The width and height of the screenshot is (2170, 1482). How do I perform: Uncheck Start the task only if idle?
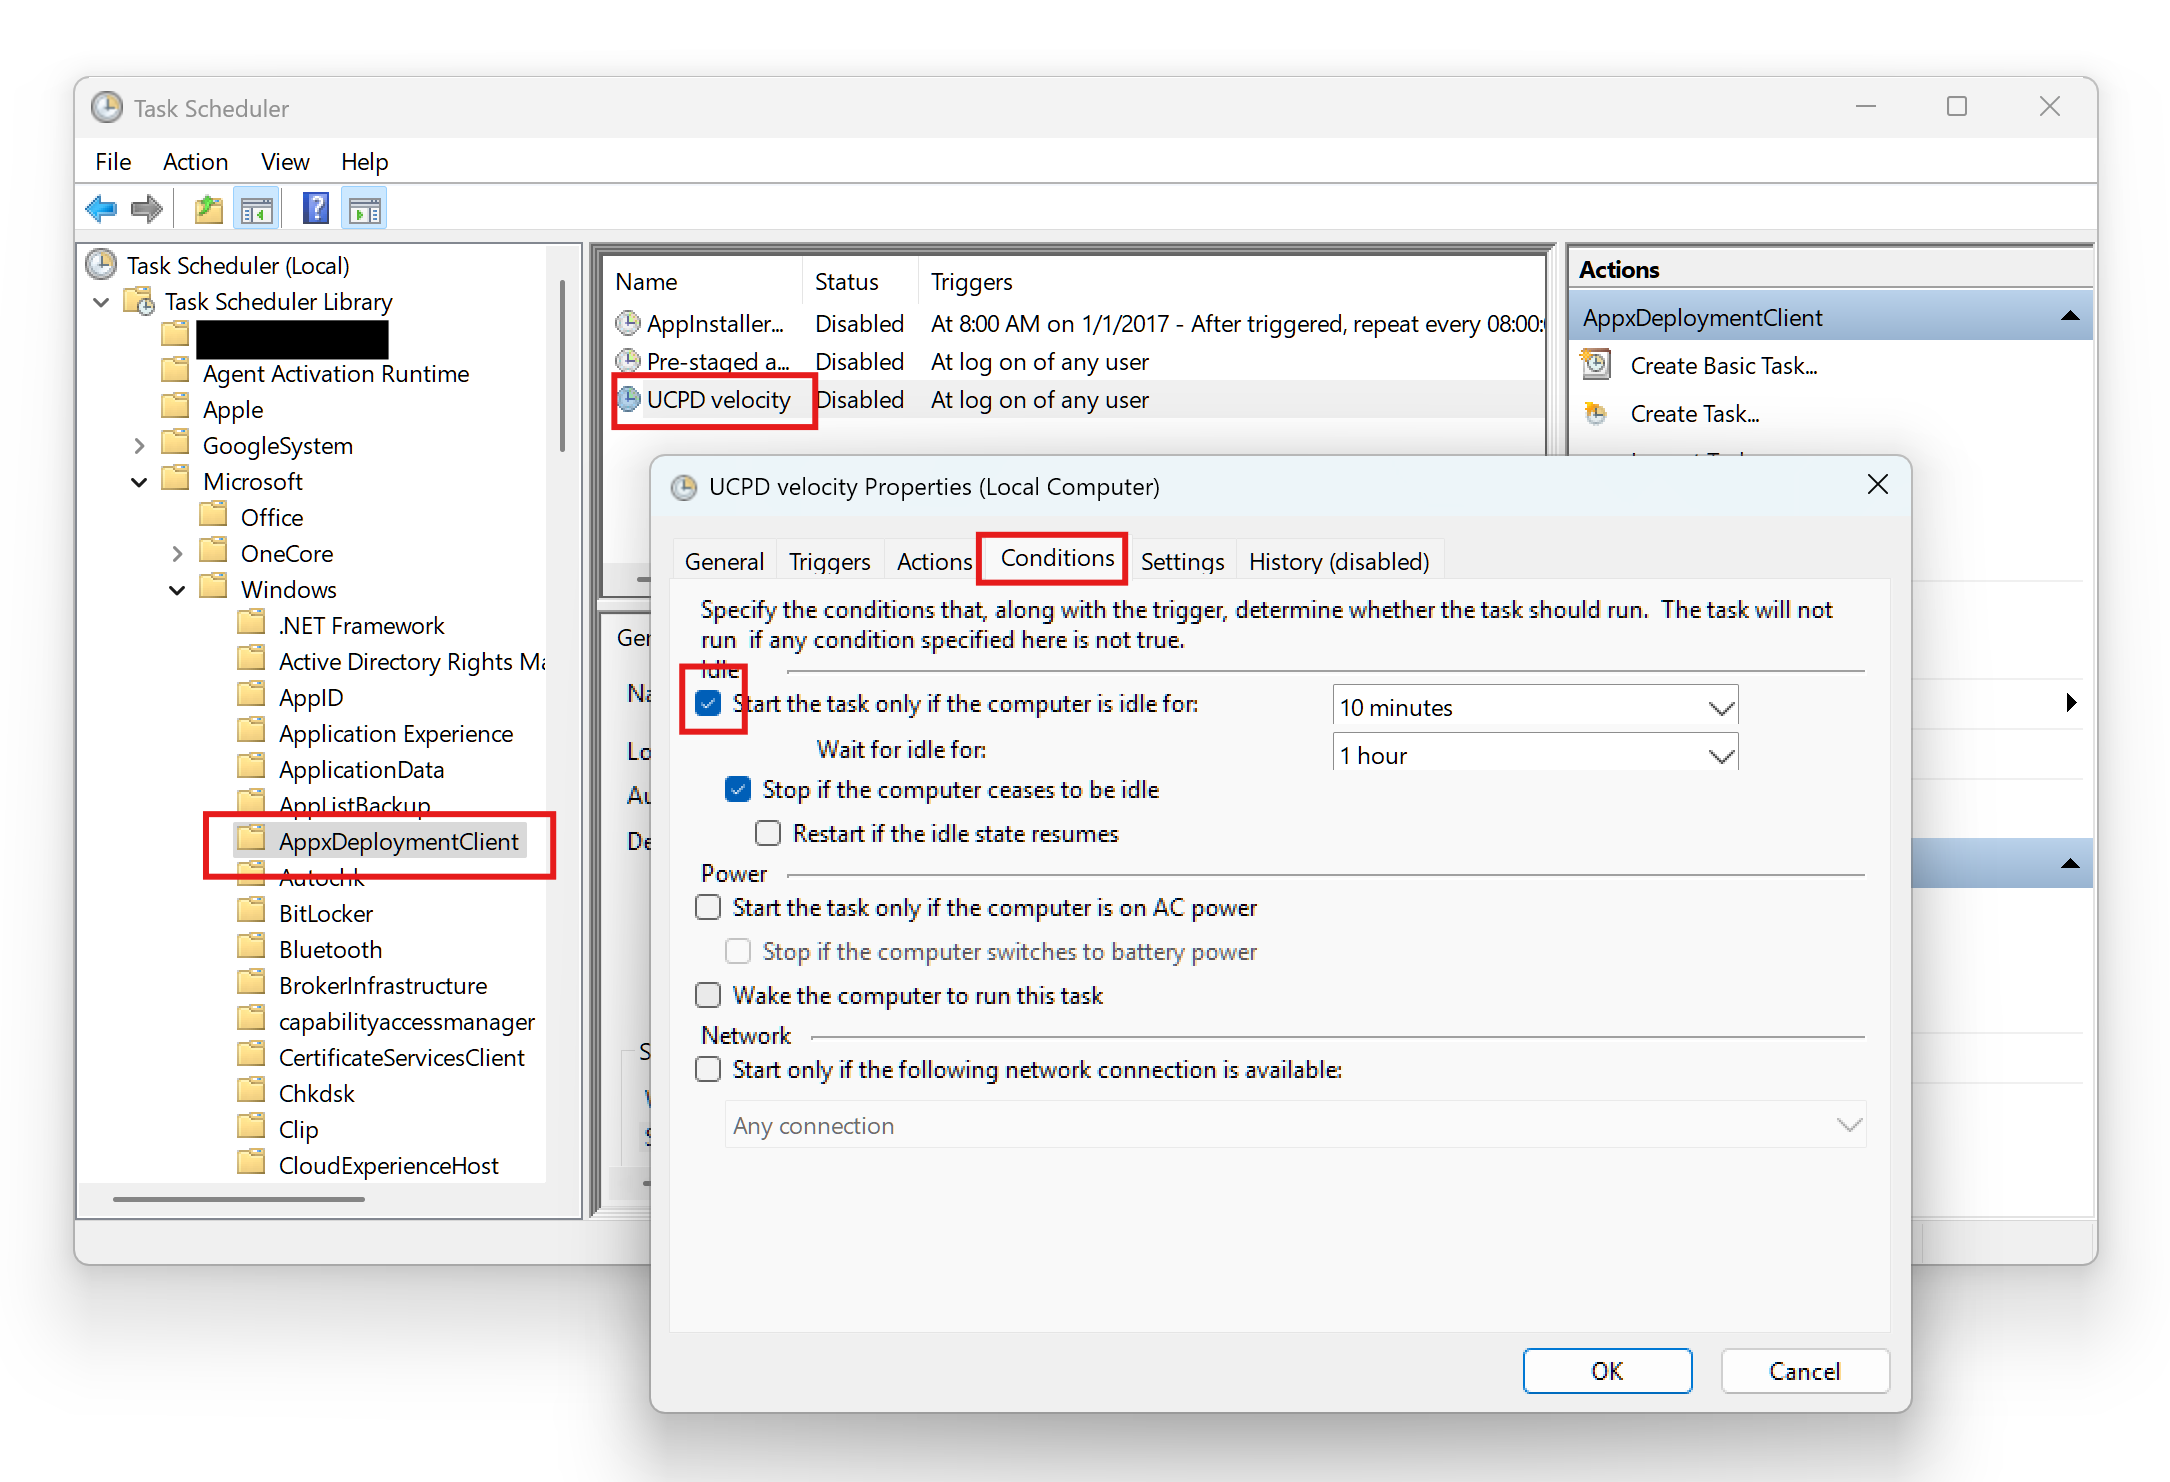pos(708,703)
